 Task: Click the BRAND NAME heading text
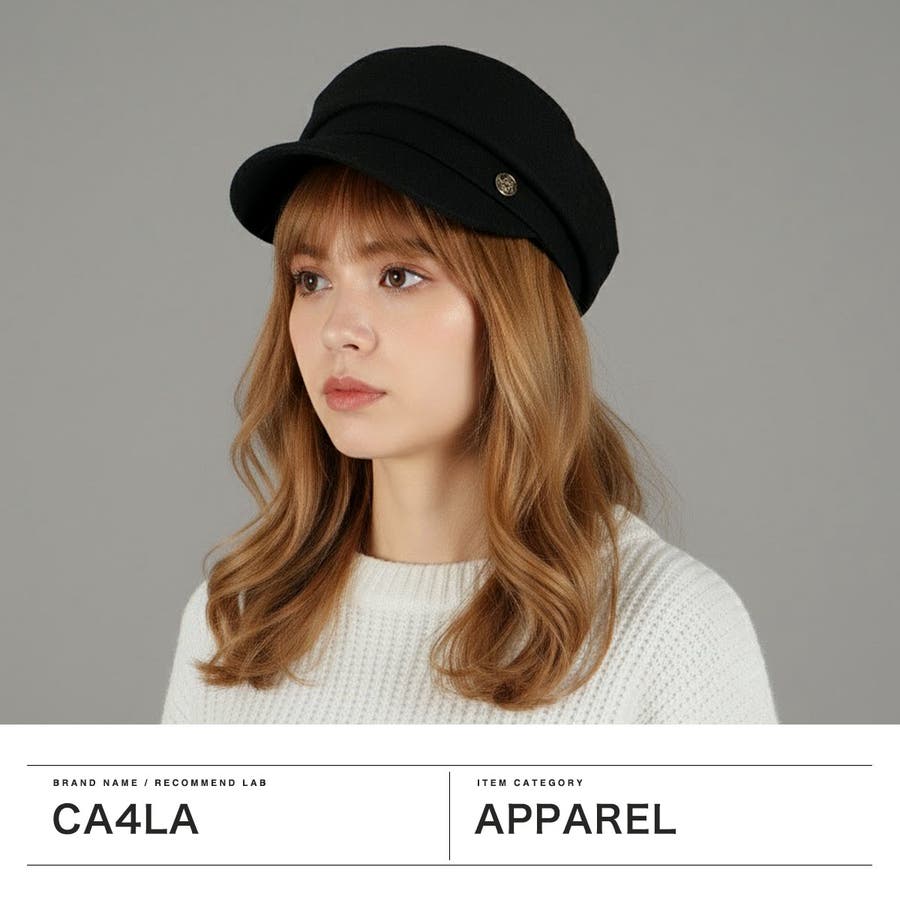[95, 782]
